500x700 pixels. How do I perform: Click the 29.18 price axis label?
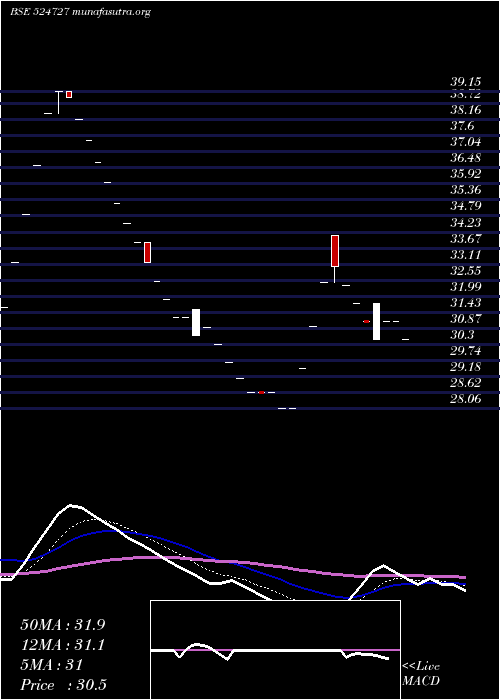[465, 367]
